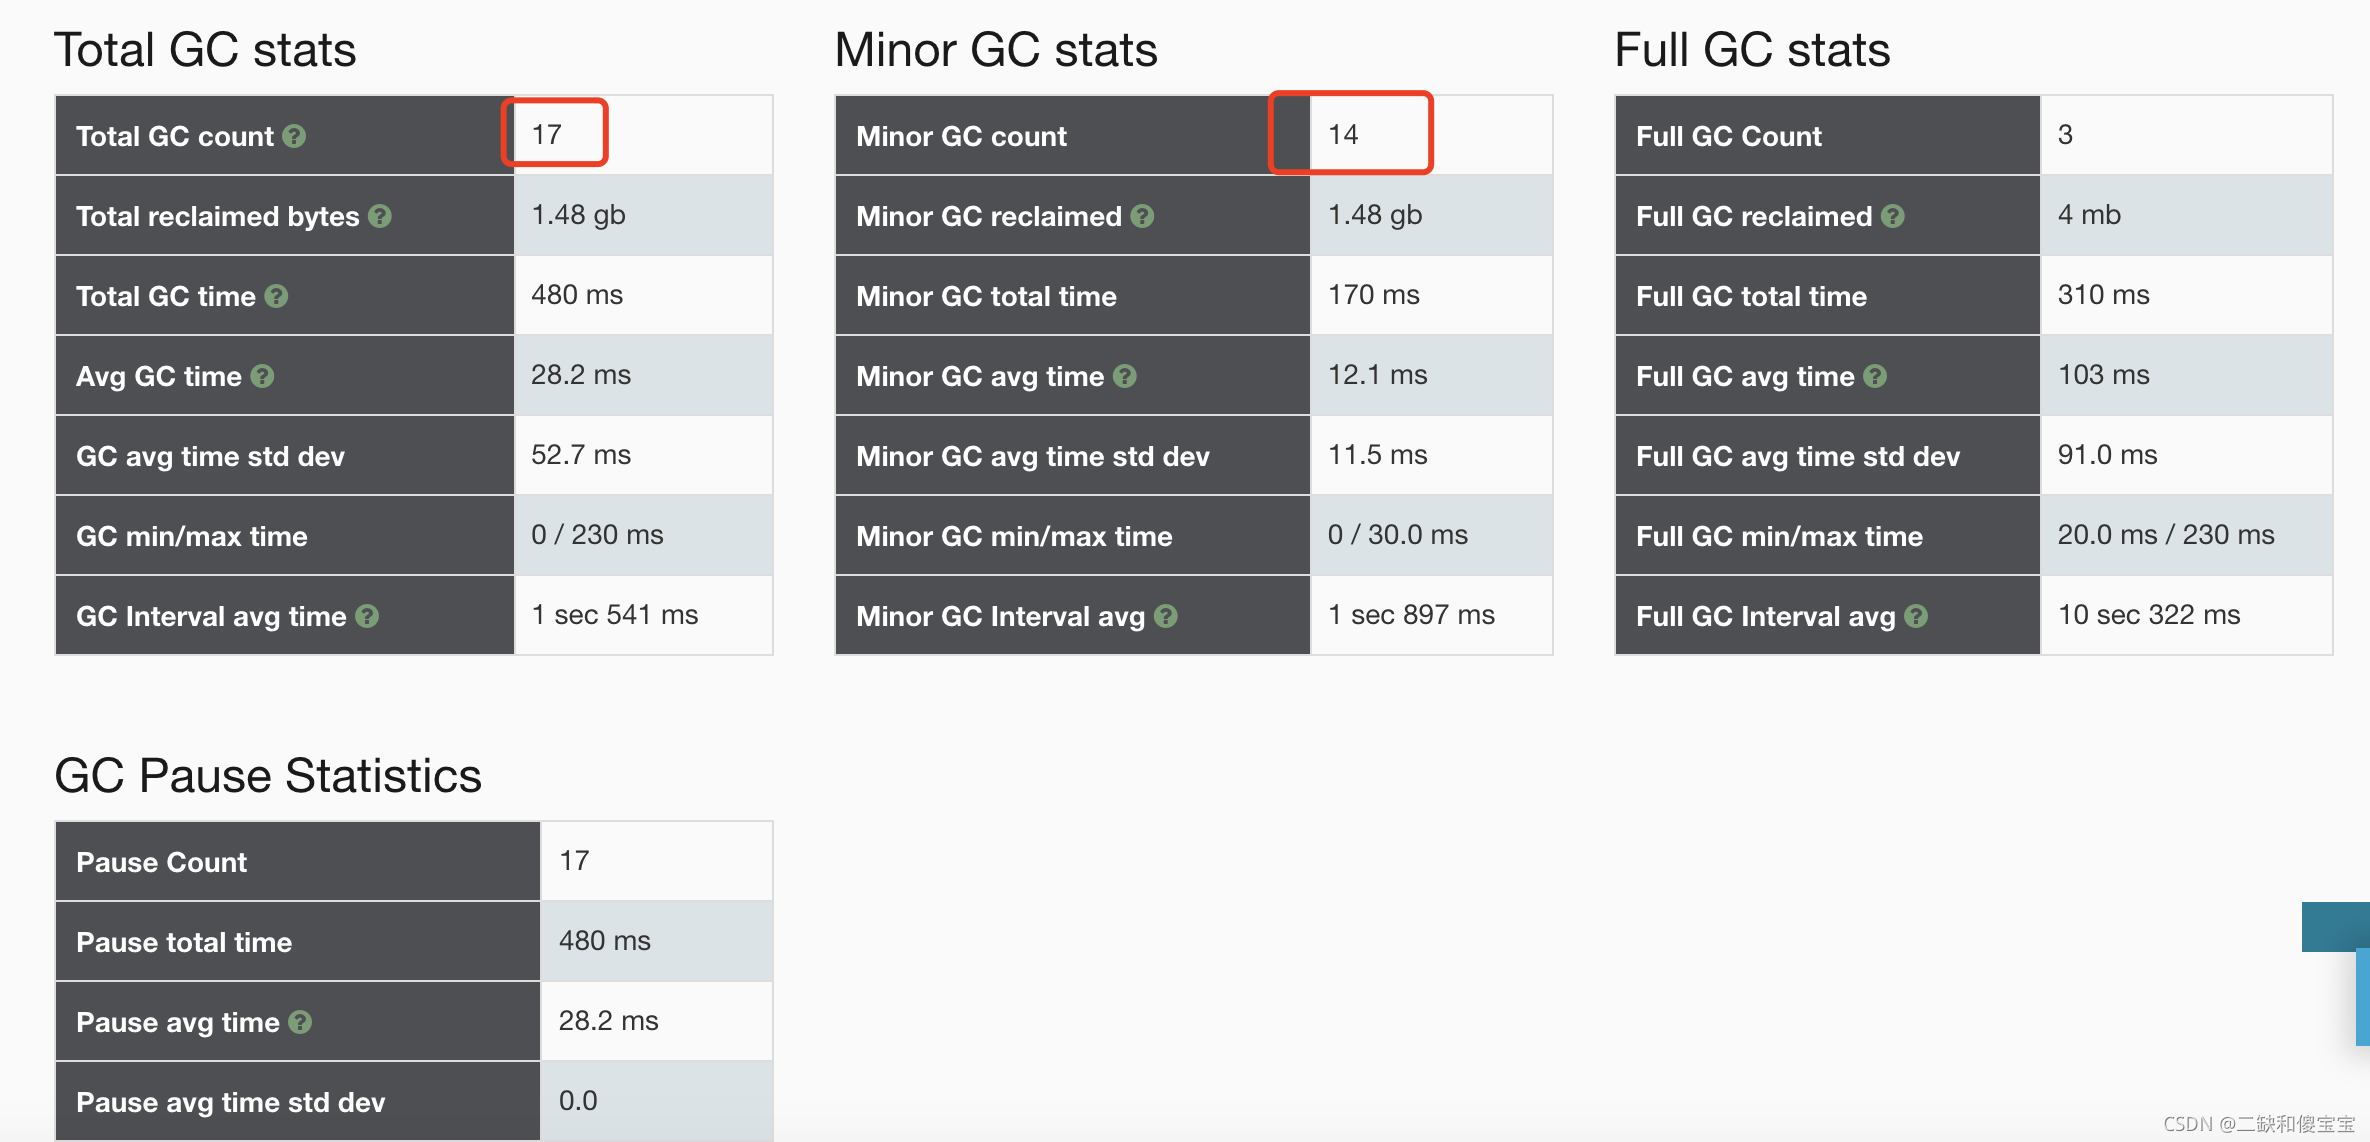Click help icon beside Minor GC avg time
The height and width of the screenshot is (1142, 2370).
(1125, 376)
